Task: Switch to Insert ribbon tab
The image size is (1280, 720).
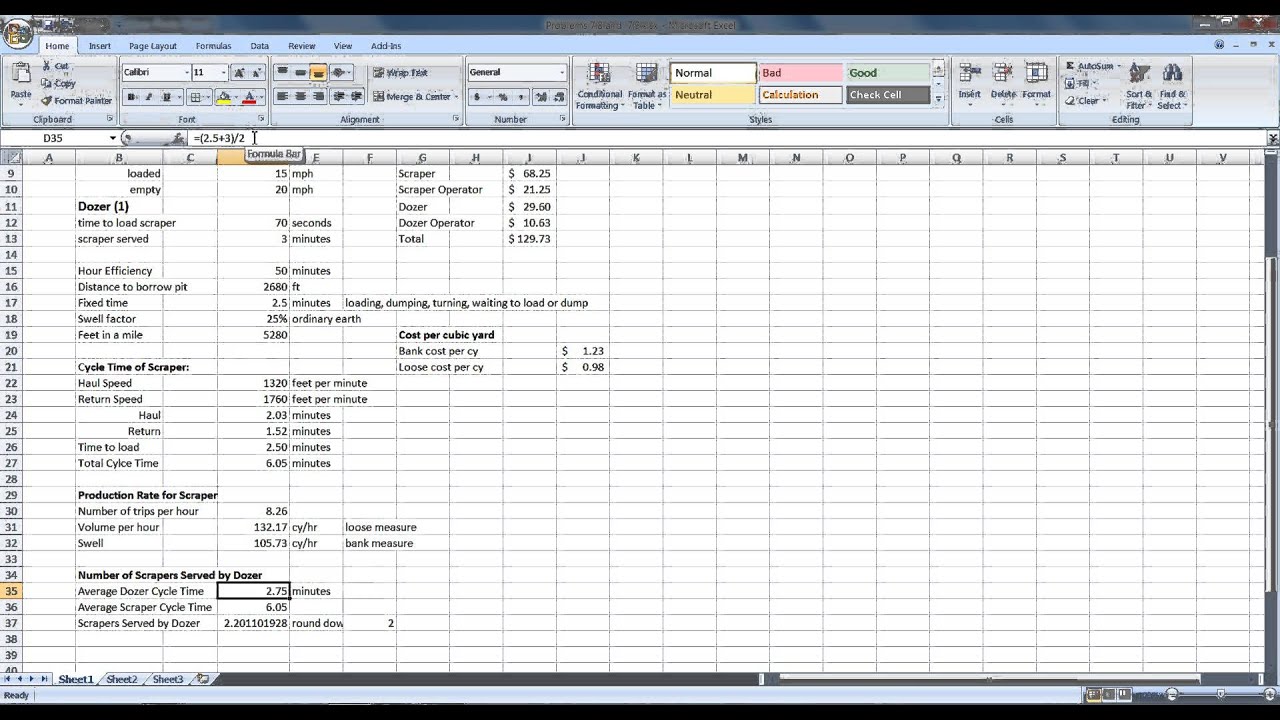Action: click(99, 46)
